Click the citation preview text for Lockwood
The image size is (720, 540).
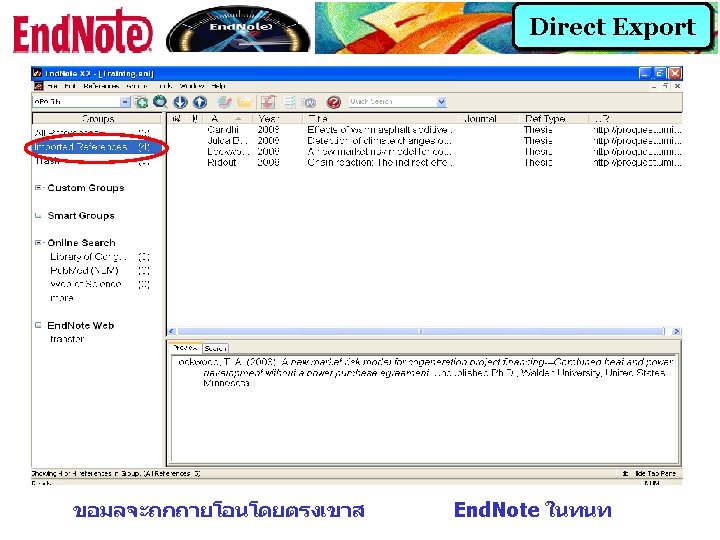tap(425, 372)
